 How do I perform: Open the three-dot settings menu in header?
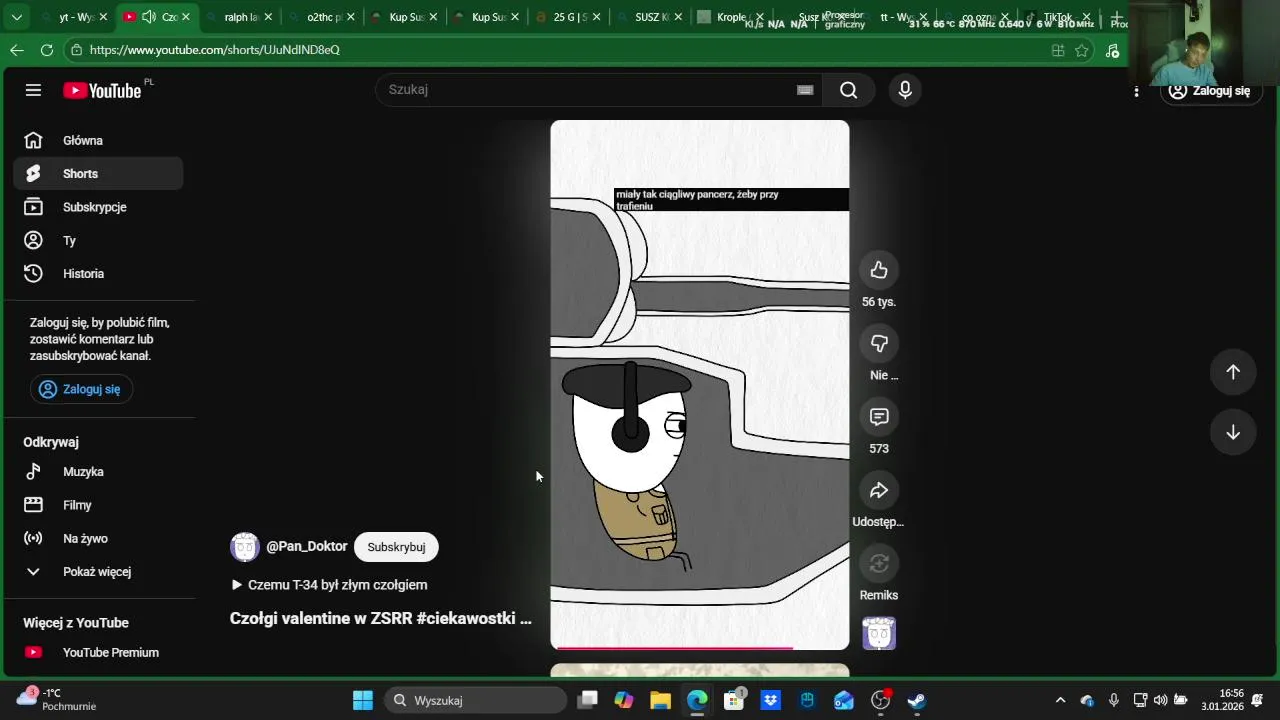[1136, 91]
